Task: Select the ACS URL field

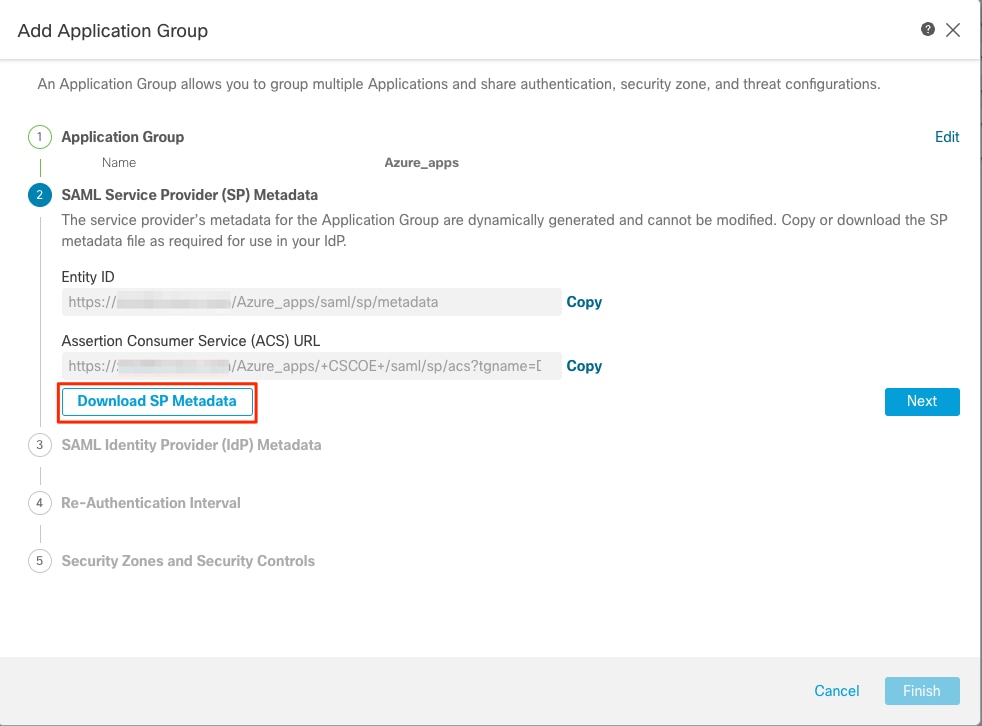Action: 311,366
